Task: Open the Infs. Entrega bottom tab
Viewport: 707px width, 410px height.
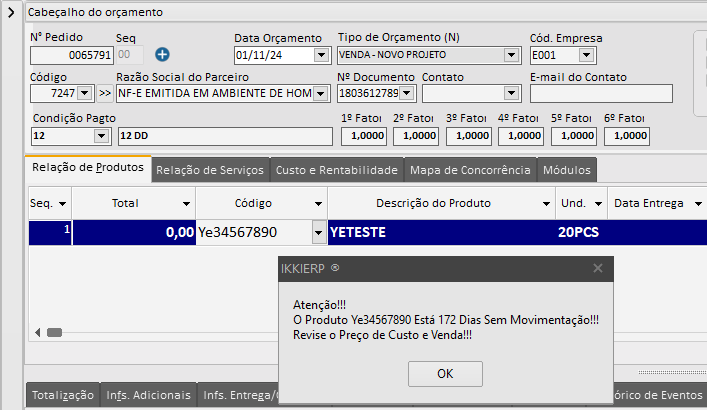Action: pyautogui.click(x=239, y=395)
